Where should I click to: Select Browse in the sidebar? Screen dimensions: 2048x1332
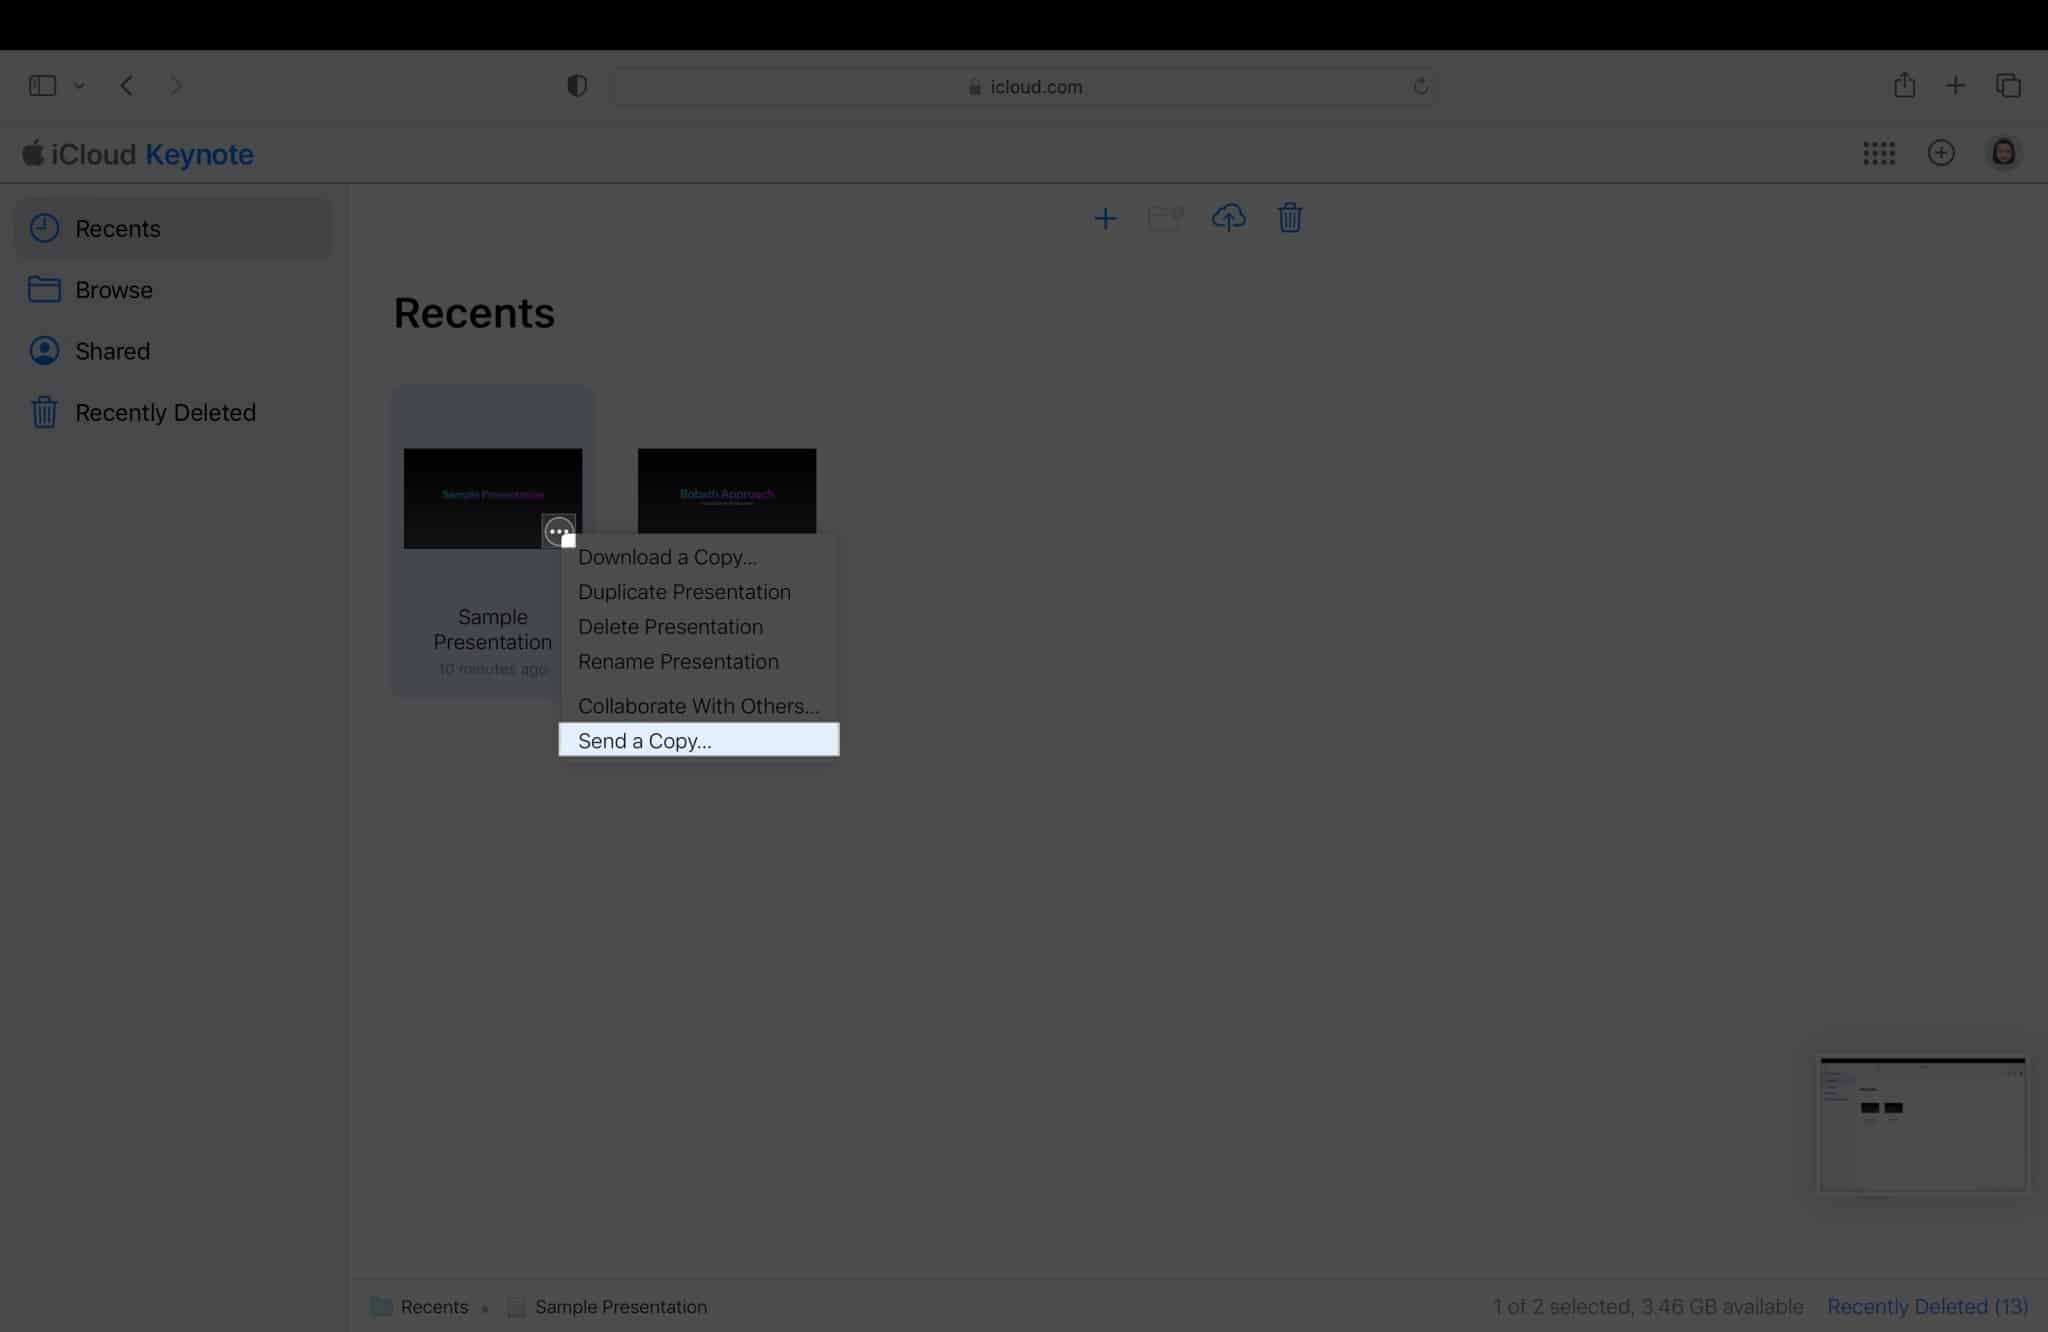(173, 290)
